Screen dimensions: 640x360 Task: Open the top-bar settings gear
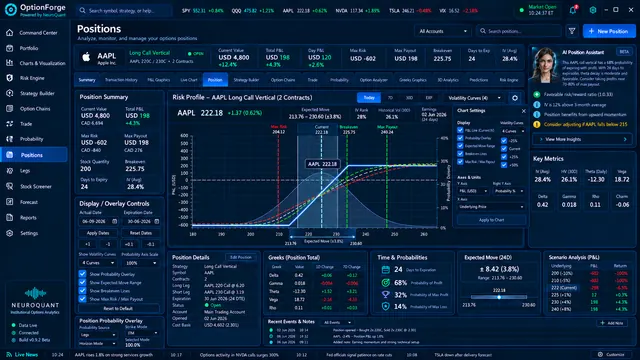point(593,10)
